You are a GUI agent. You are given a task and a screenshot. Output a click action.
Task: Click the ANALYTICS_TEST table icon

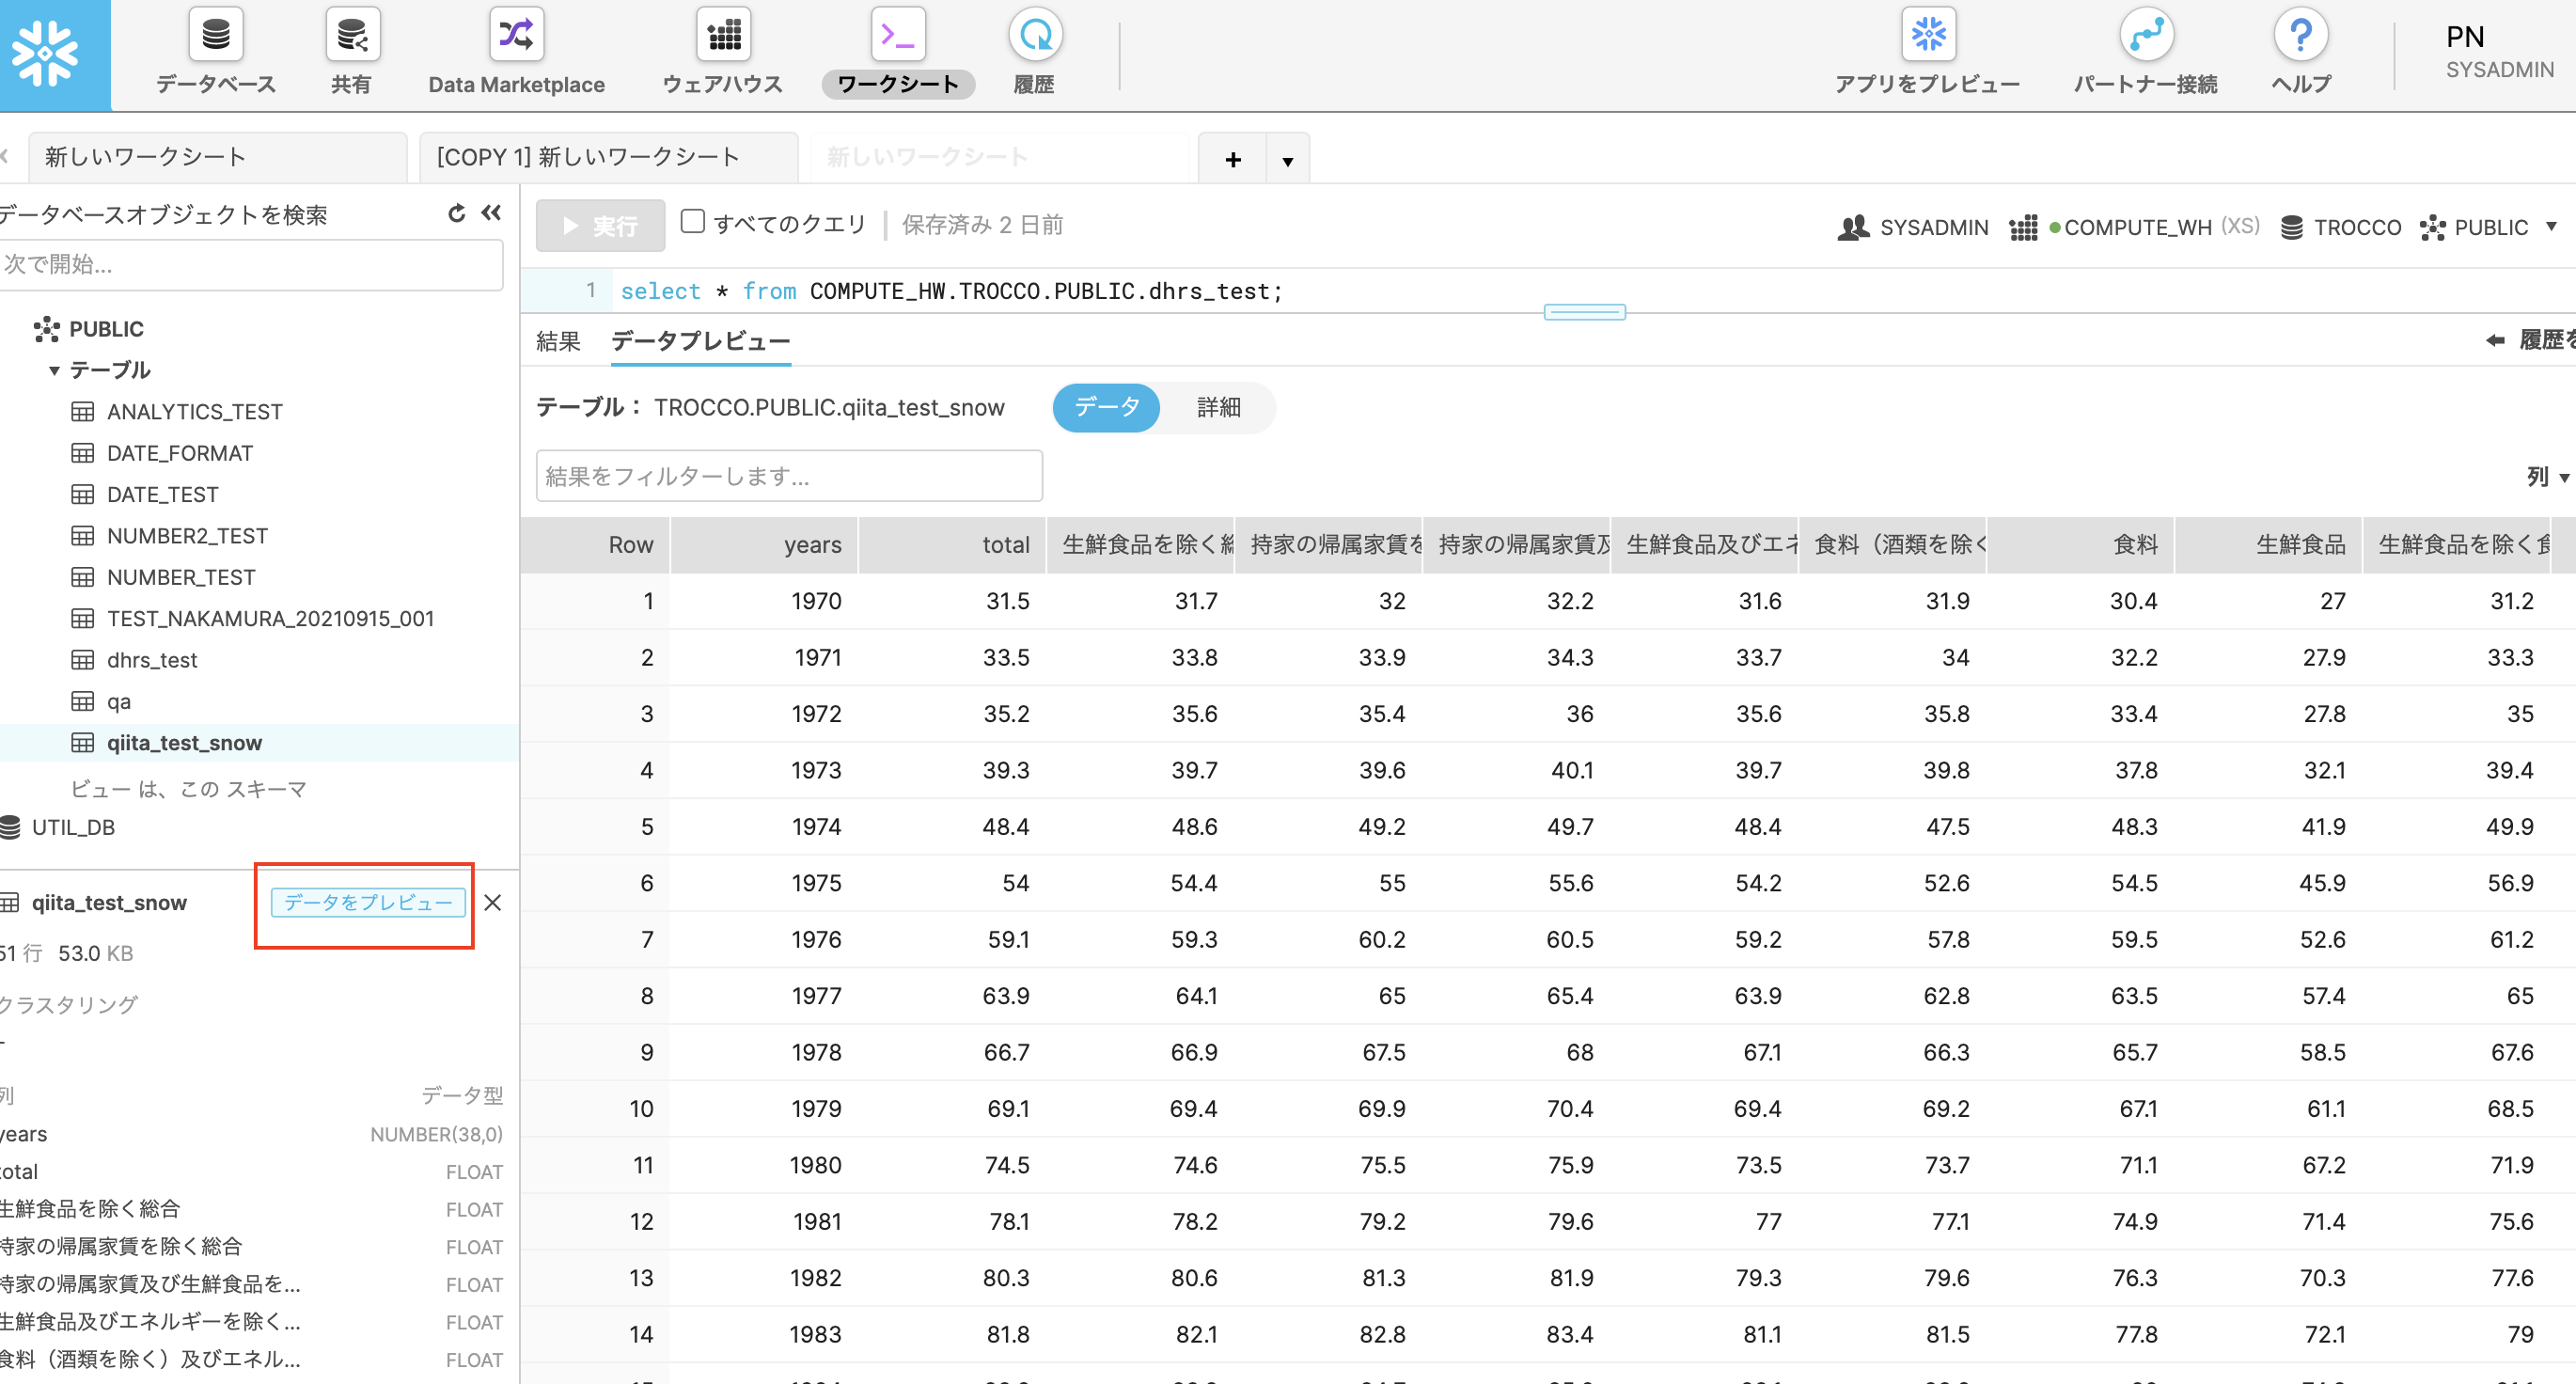pos(83,412)
